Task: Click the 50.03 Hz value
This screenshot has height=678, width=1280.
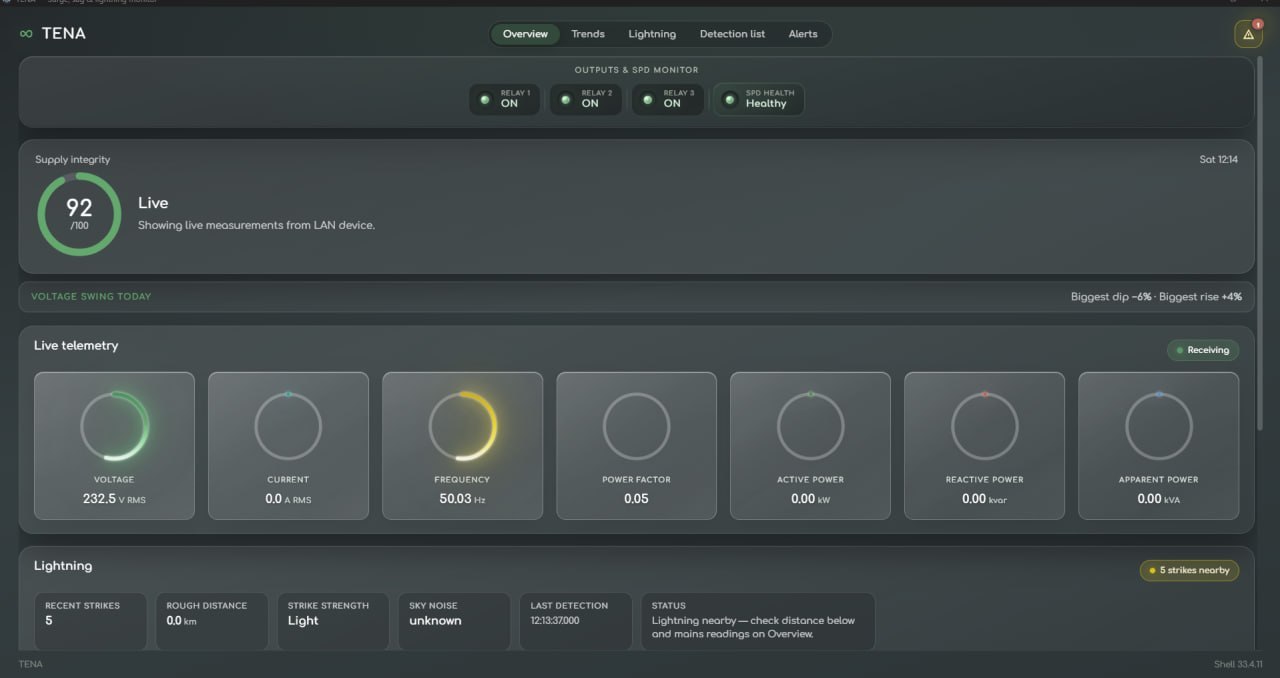Action: [462, 498]
